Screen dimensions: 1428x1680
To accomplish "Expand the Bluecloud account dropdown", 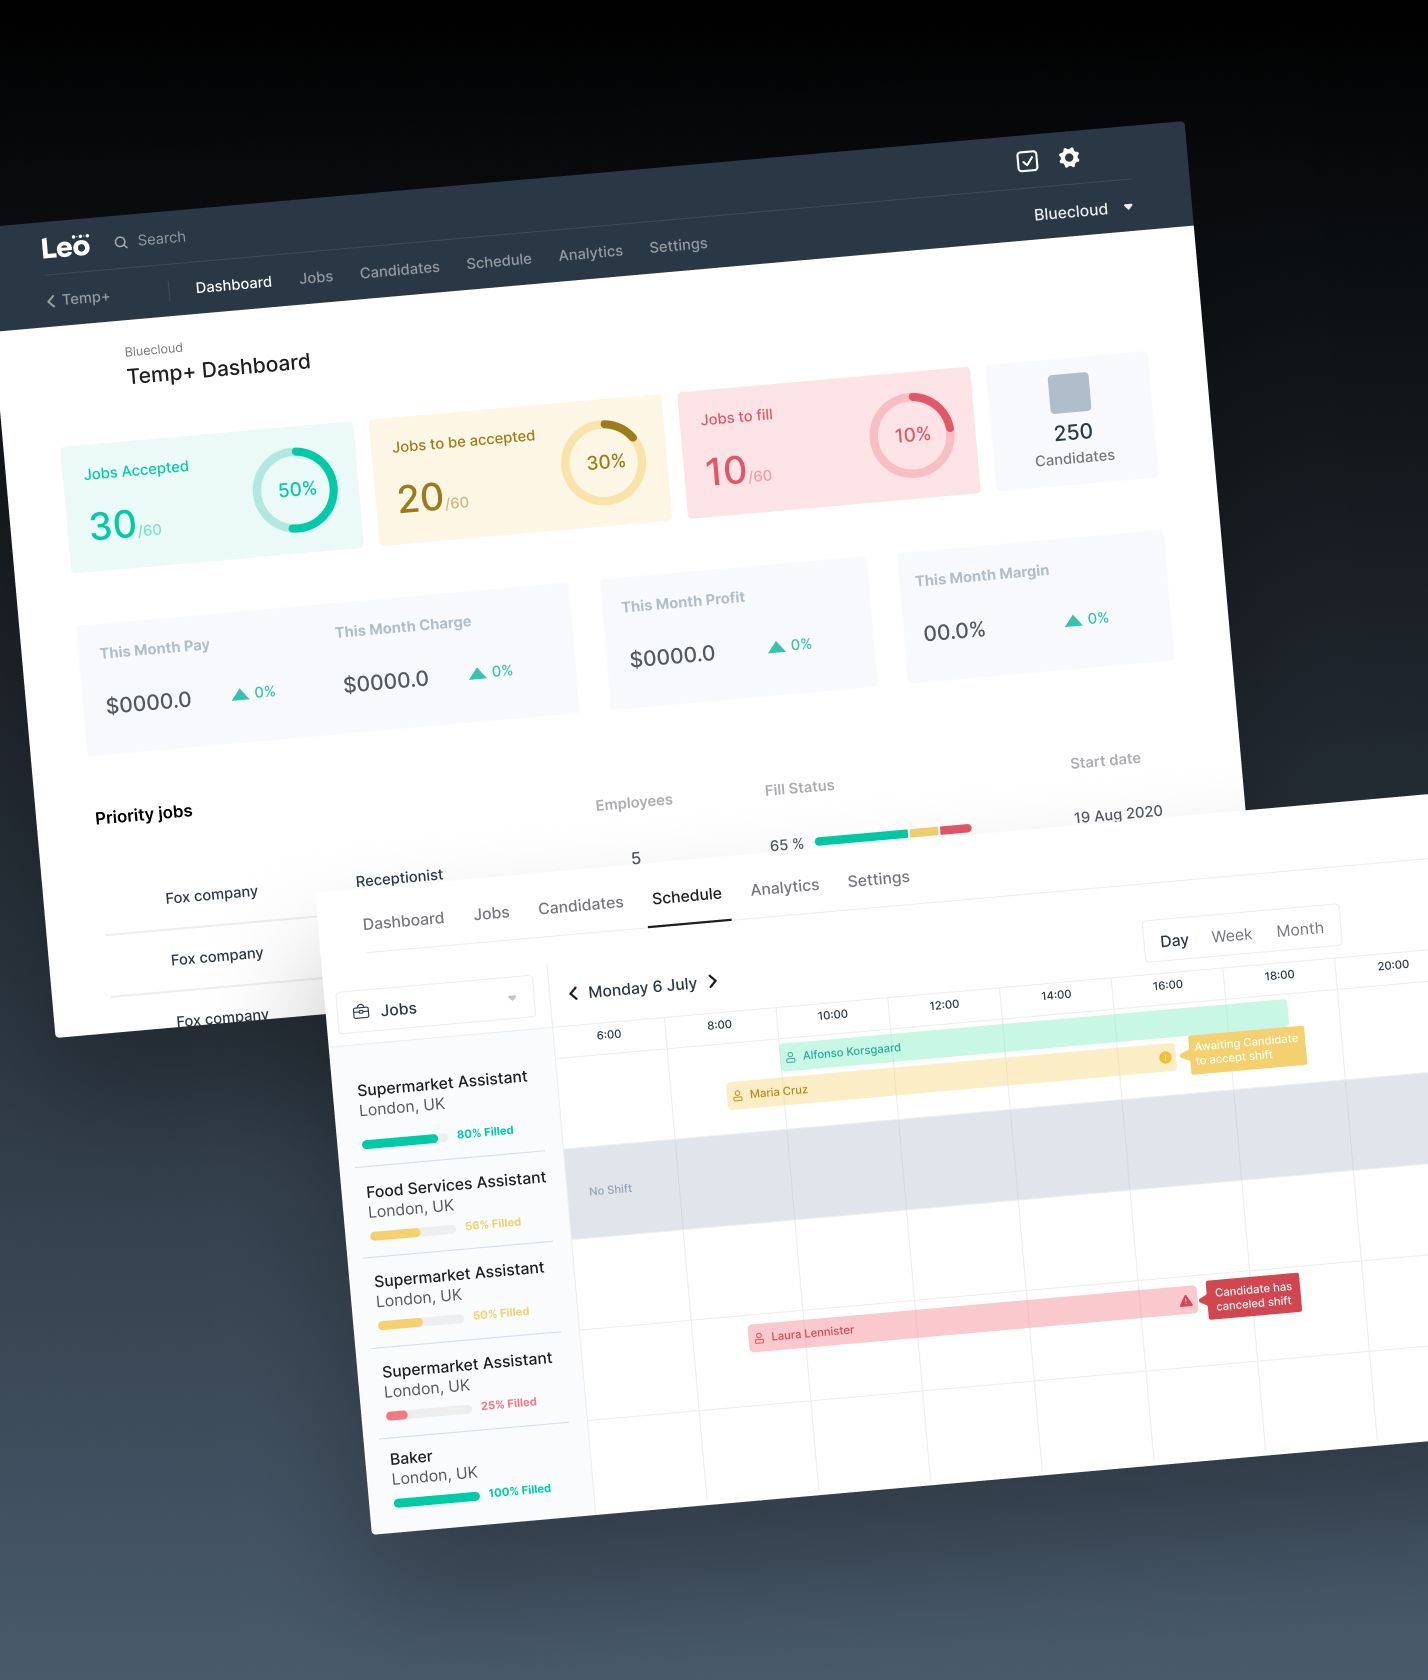I will [x=1083, y=210].
